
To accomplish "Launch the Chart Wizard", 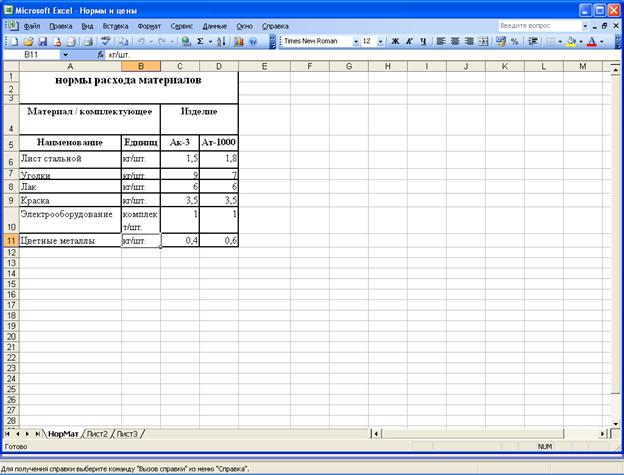I will click(238, 41).
